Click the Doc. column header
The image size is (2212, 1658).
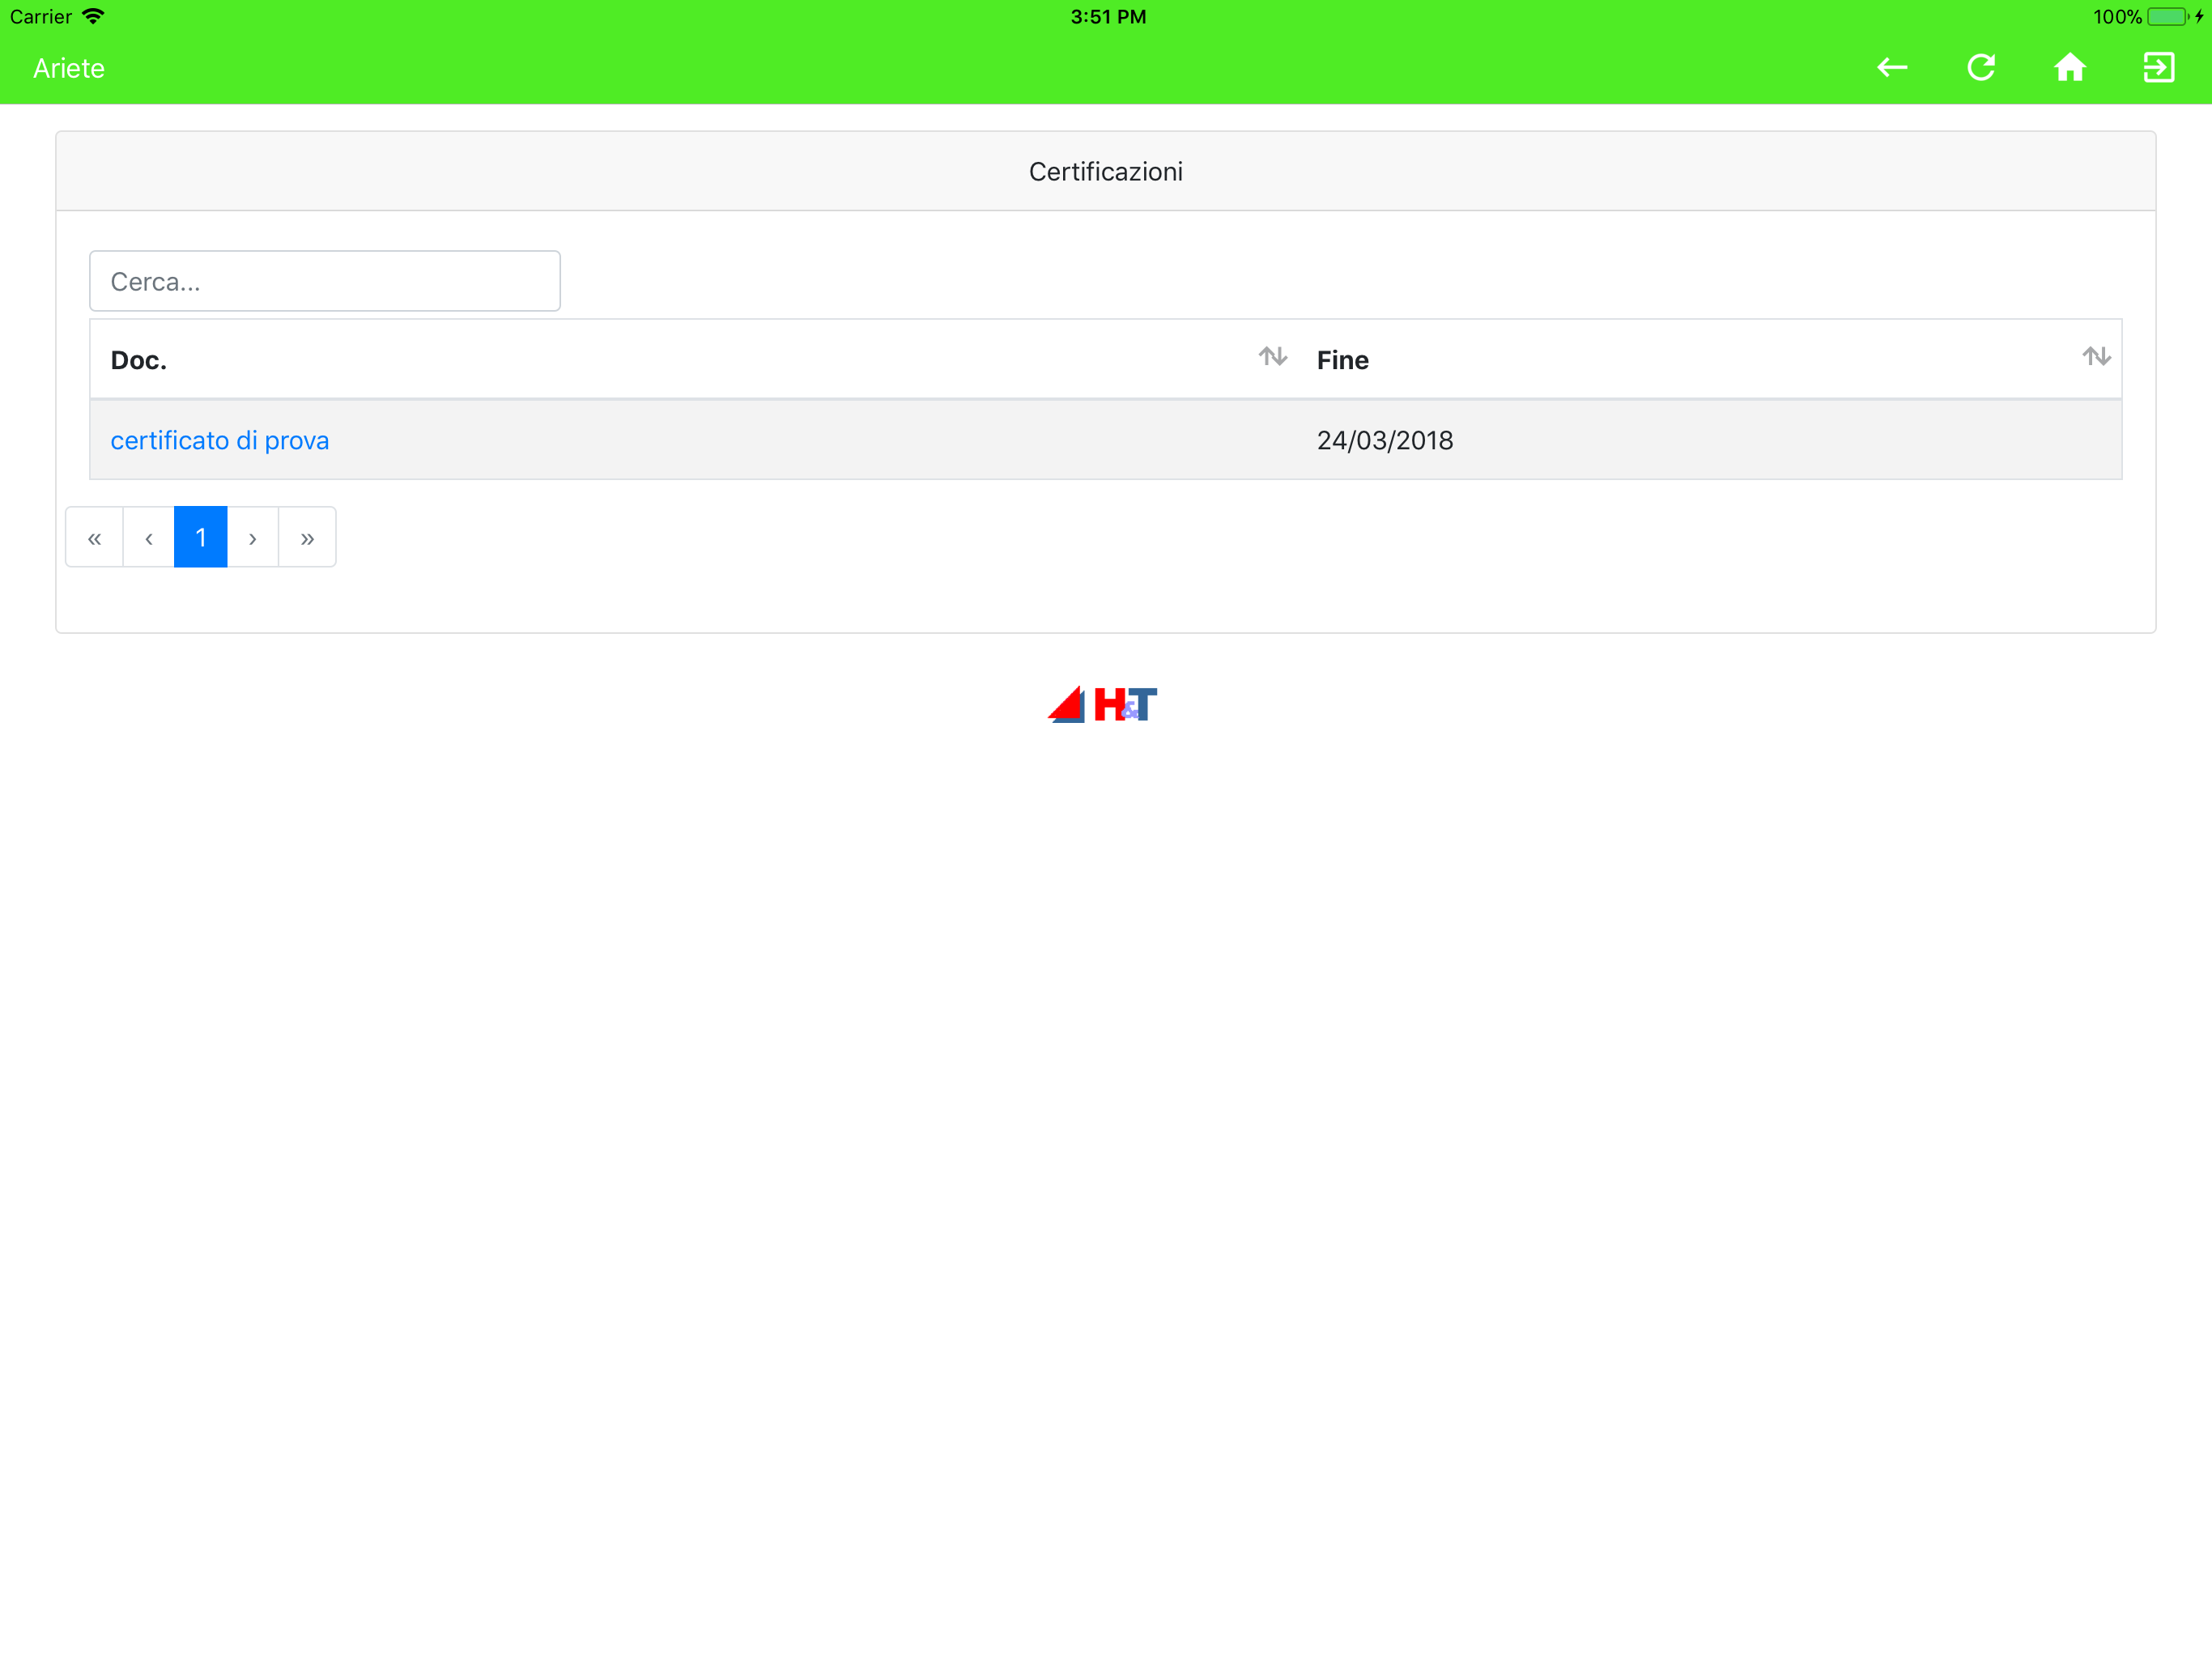click(x=139, y=361)
